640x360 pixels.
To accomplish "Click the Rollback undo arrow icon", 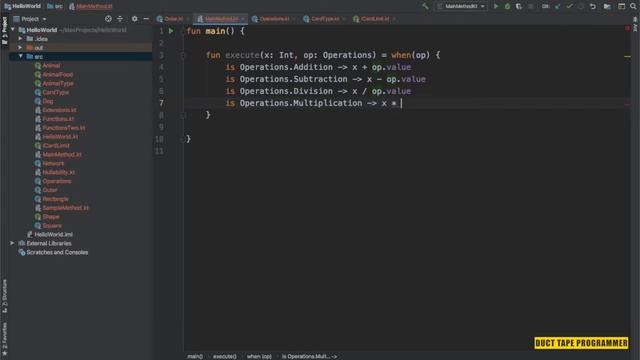I will point(593,6).
